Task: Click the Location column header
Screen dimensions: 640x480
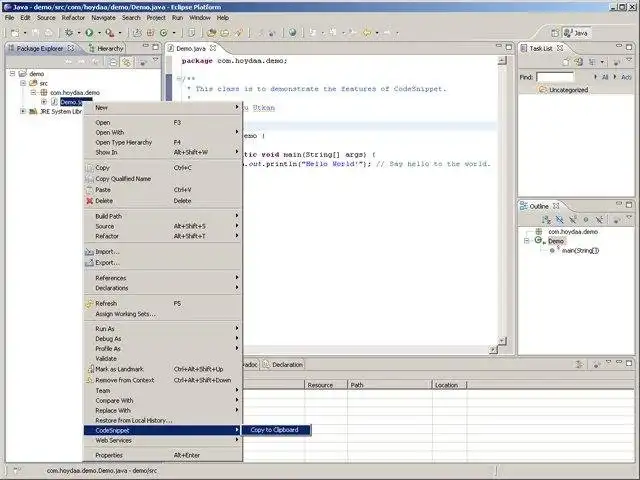Action: tap(449, 385)
